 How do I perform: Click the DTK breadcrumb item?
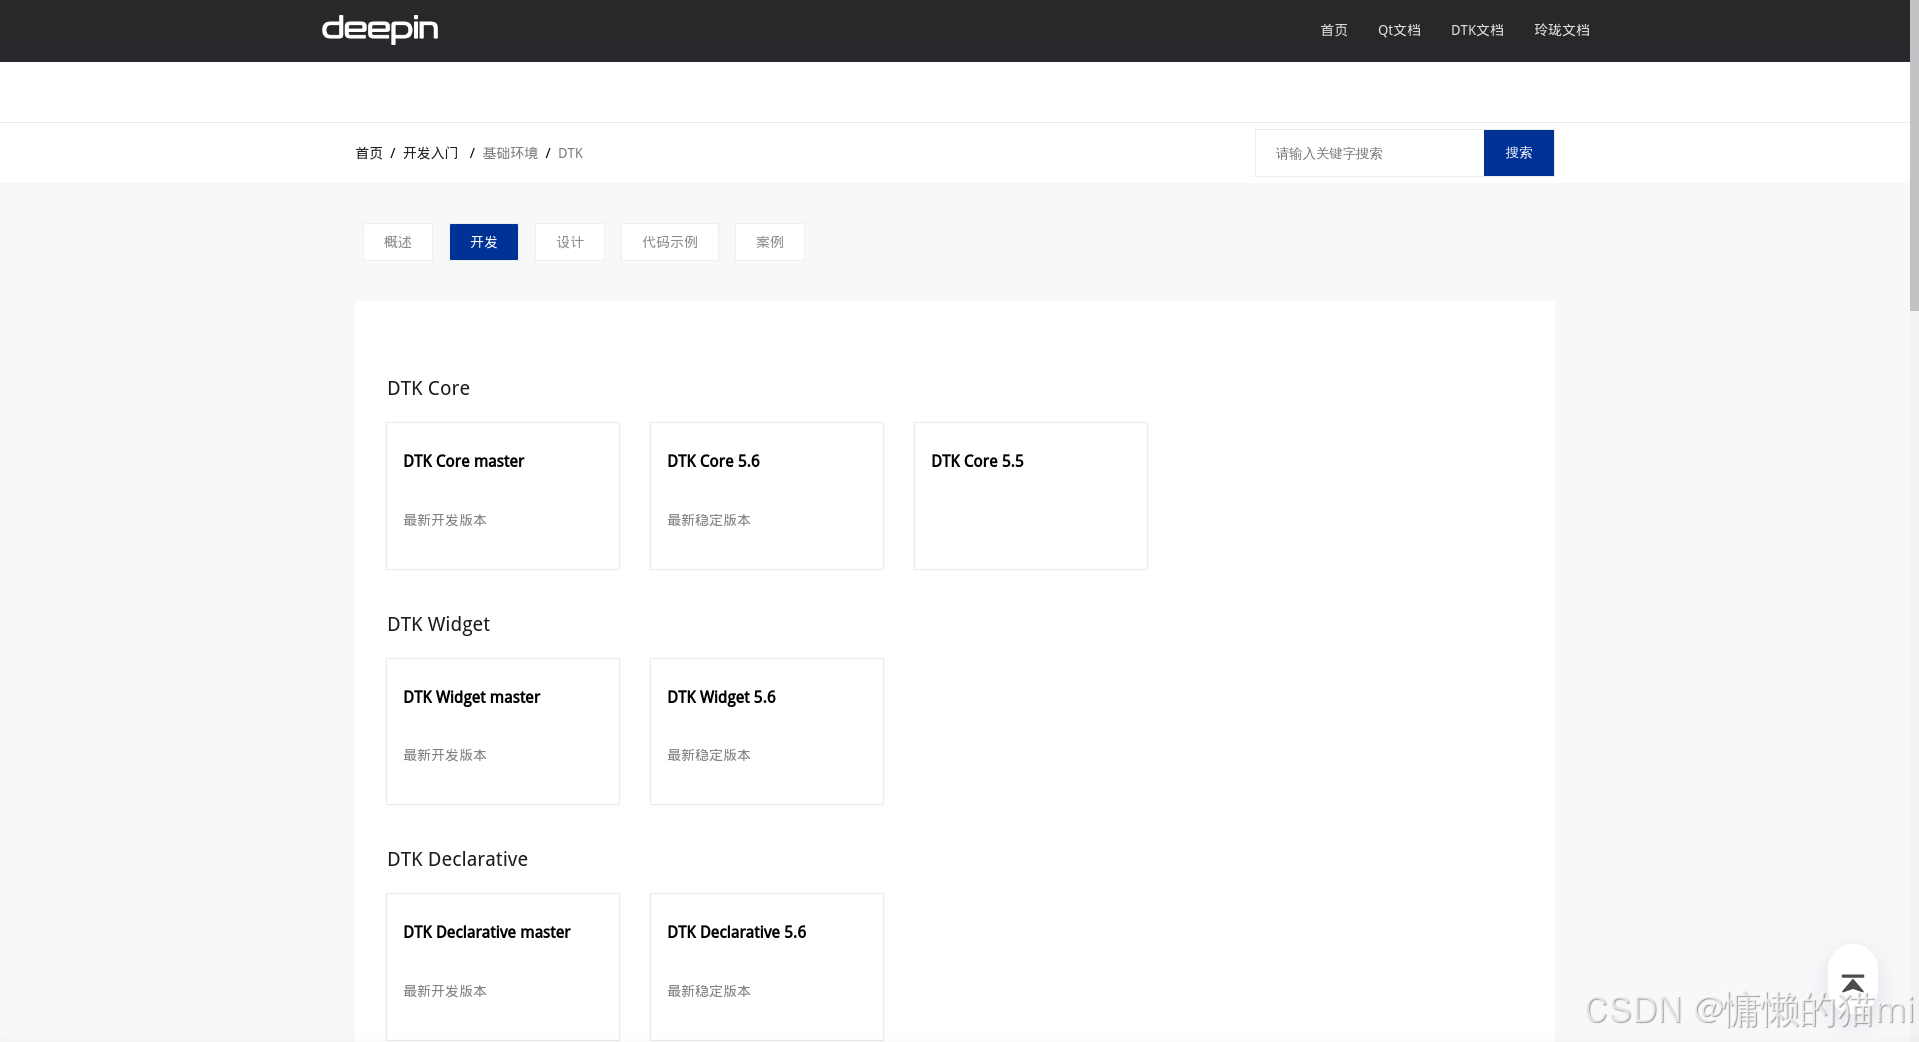click(570, 153)
